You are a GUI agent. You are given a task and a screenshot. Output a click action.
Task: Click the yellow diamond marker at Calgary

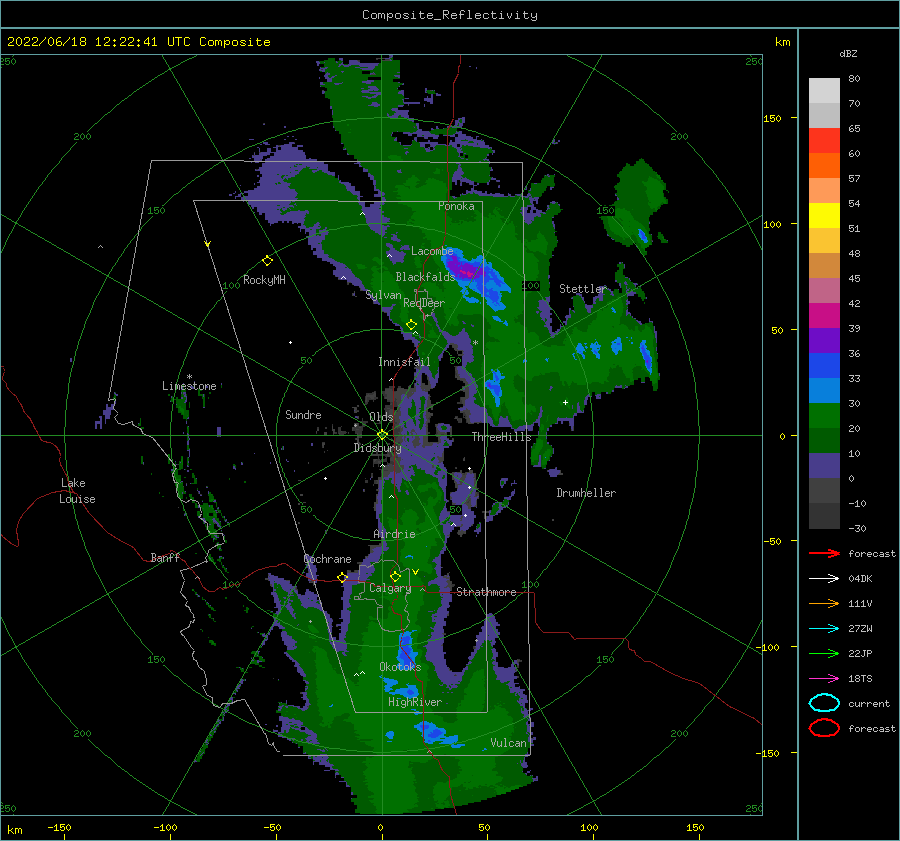(x=395, y=576)
